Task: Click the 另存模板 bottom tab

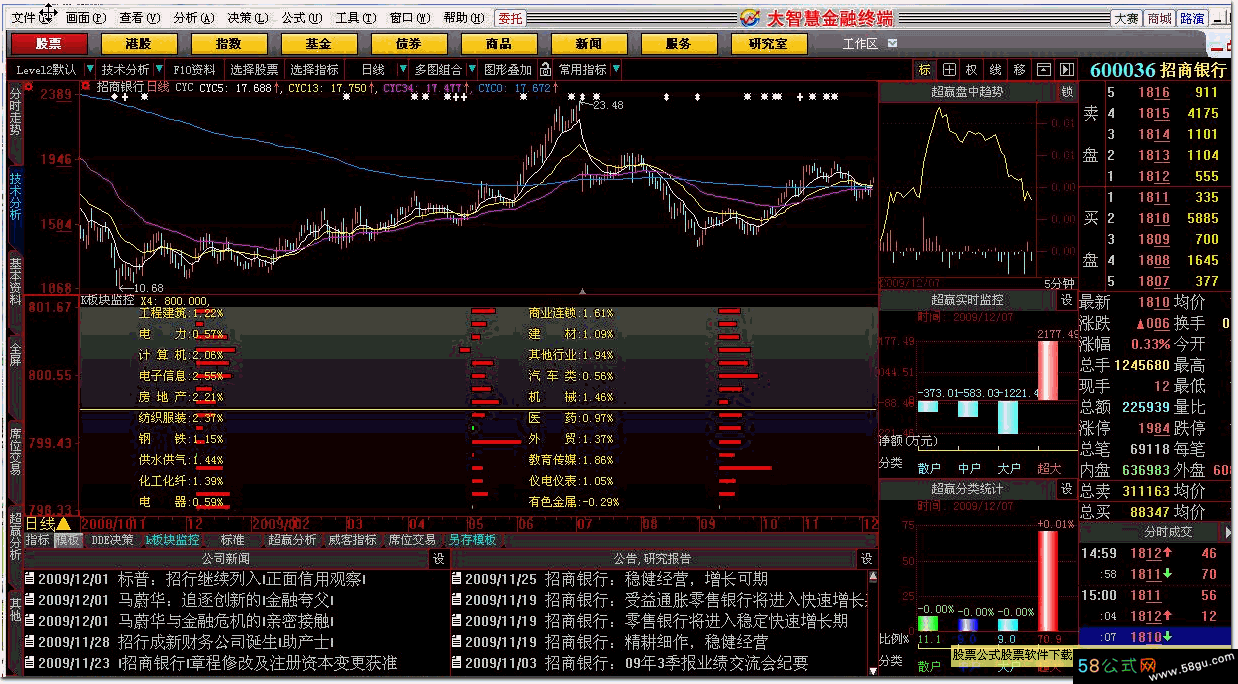Action: coord(473,540)
